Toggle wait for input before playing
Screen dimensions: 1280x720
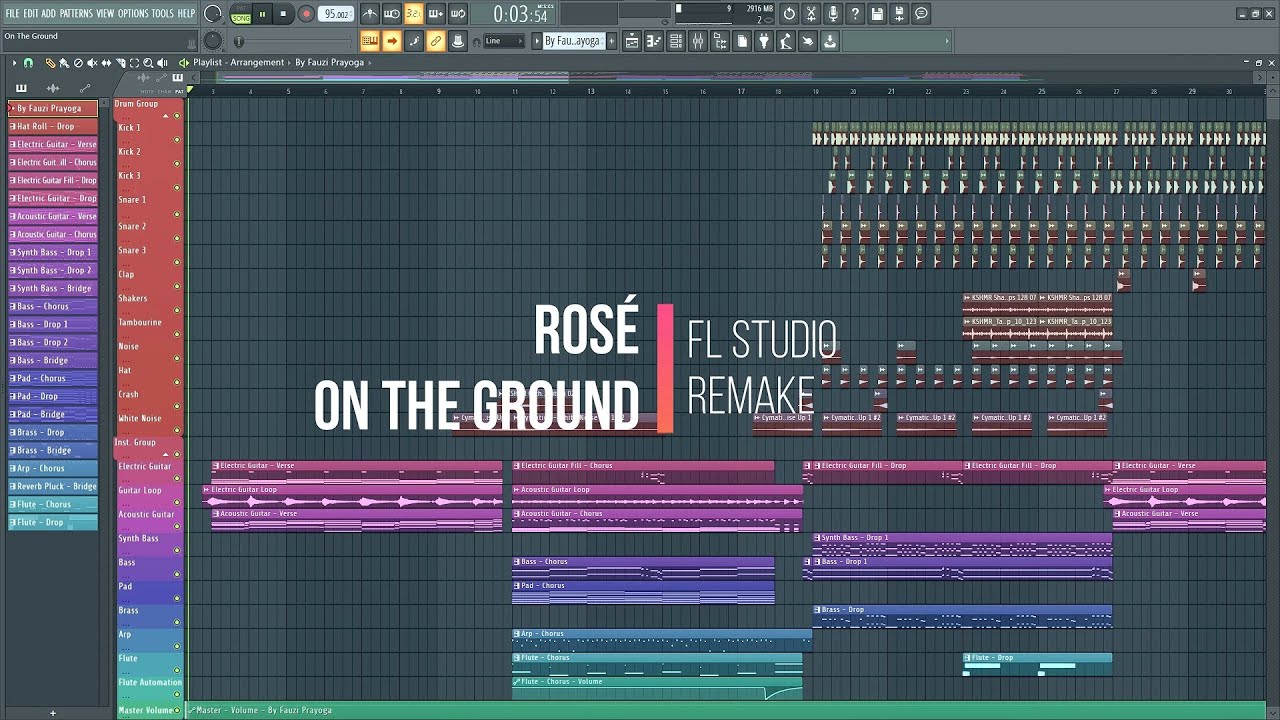(x=392, y=14)
